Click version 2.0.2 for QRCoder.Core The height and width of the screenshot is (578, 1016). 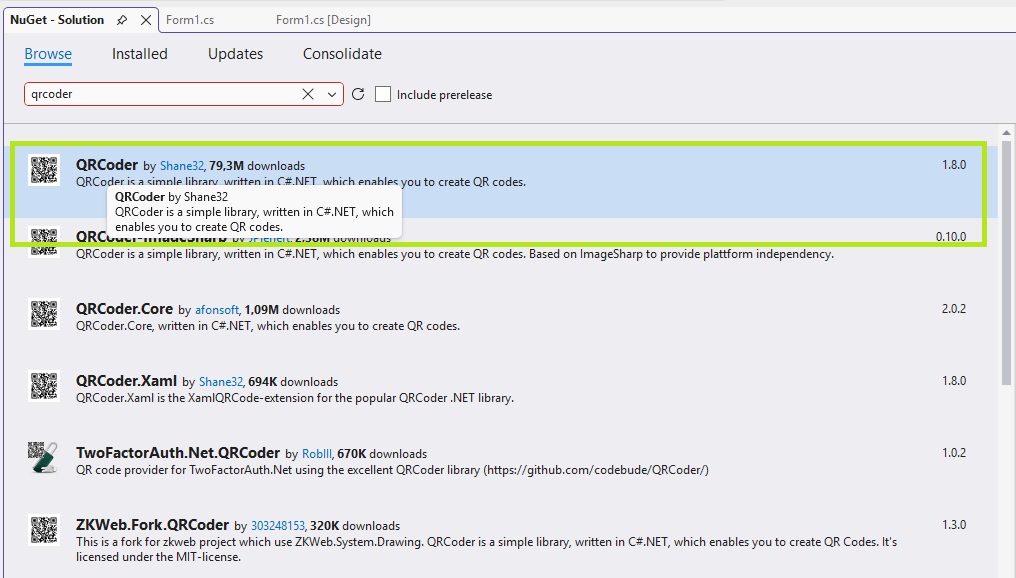(x=954, y=309)
